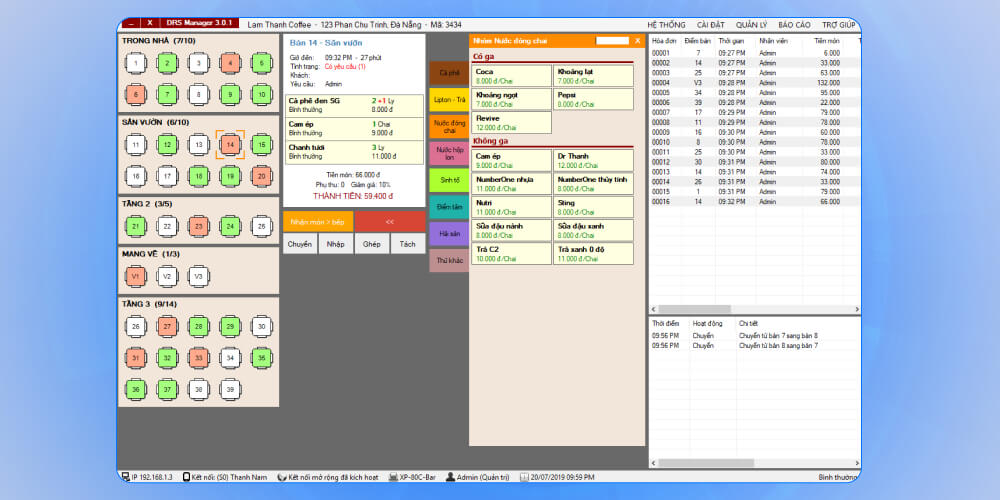The width and height of the screenshot is (1000, 500).
Task: Select takeaway order V1
Action: coord(136,276)
